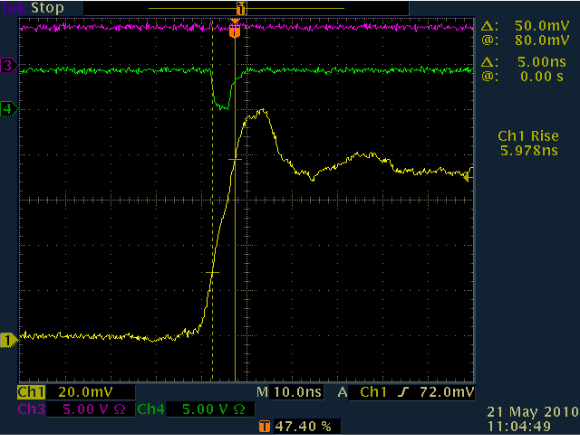580x435 pixels.
Task: Click the Ch1 yellow ground marker
Action: tap(9, 340)
